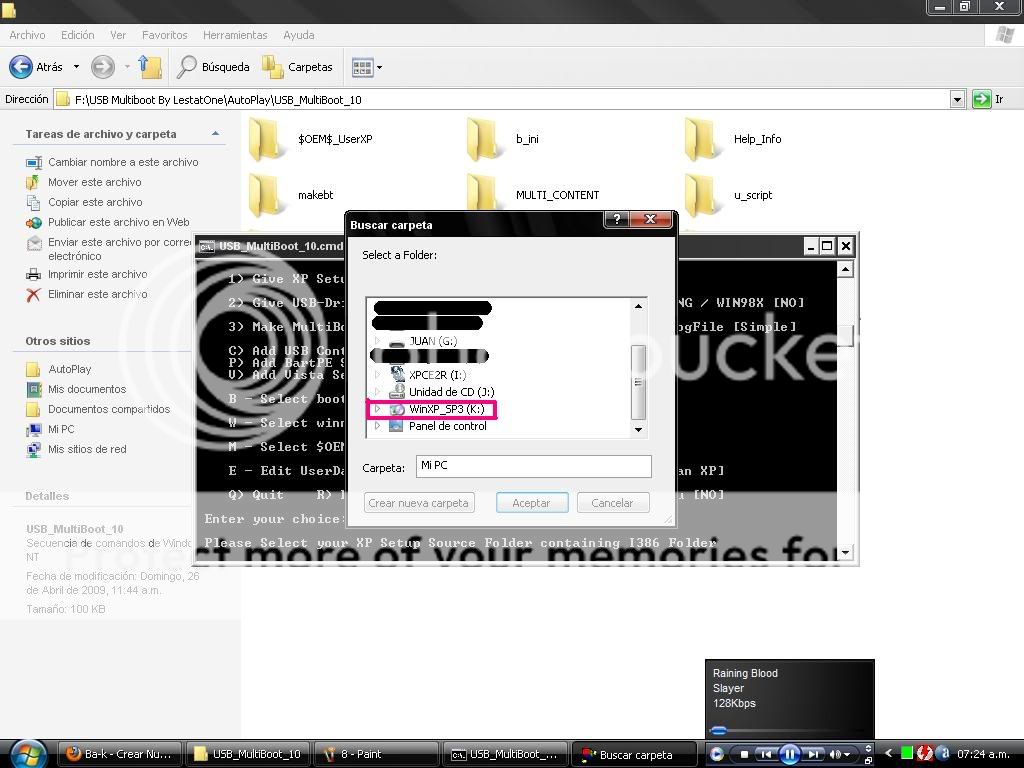Open the Ver menu
Viewport: 1024px width, 768px height.
[x=118, y=35]
